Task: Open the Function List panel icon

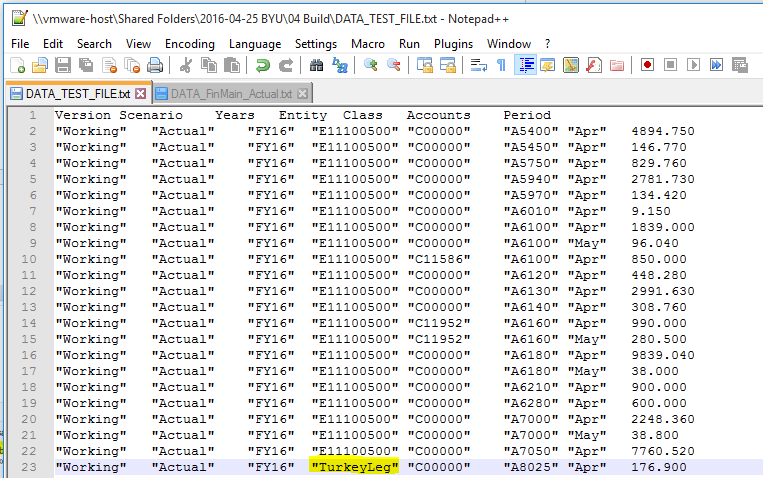Action: (x=594, y=65)
